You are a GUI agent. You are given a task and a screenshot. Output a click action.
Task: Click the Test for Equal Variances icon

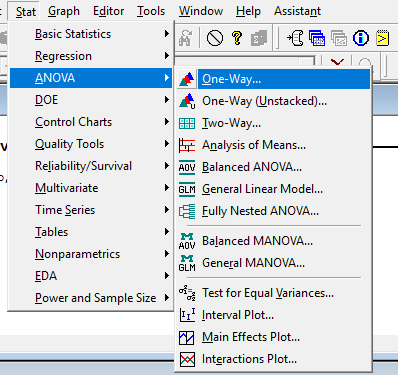[x=187, y=293]
